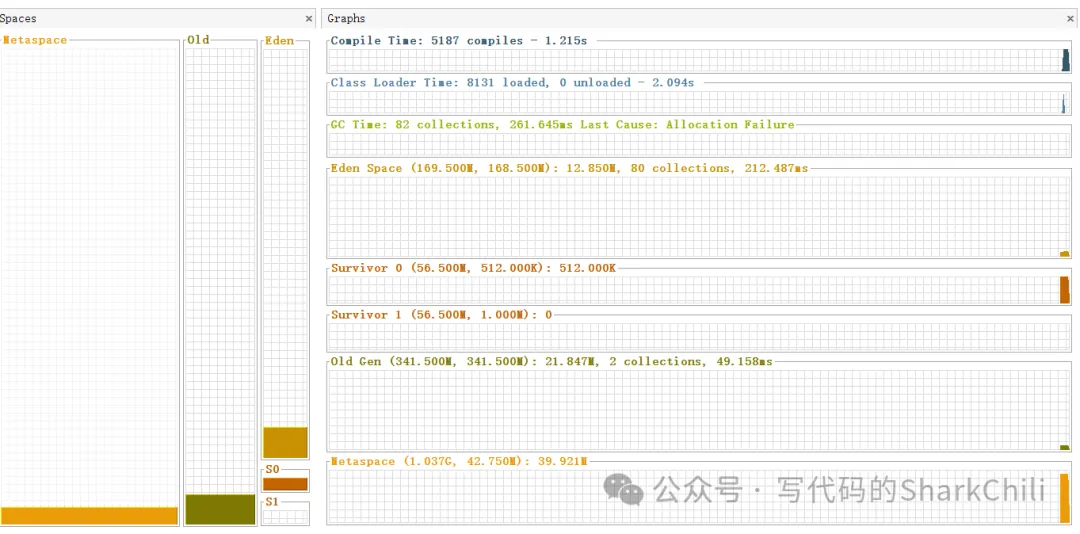Viewport: 1080px width, 534px height.
Task: Close the Graphs panel
Action: point(1070,18)
